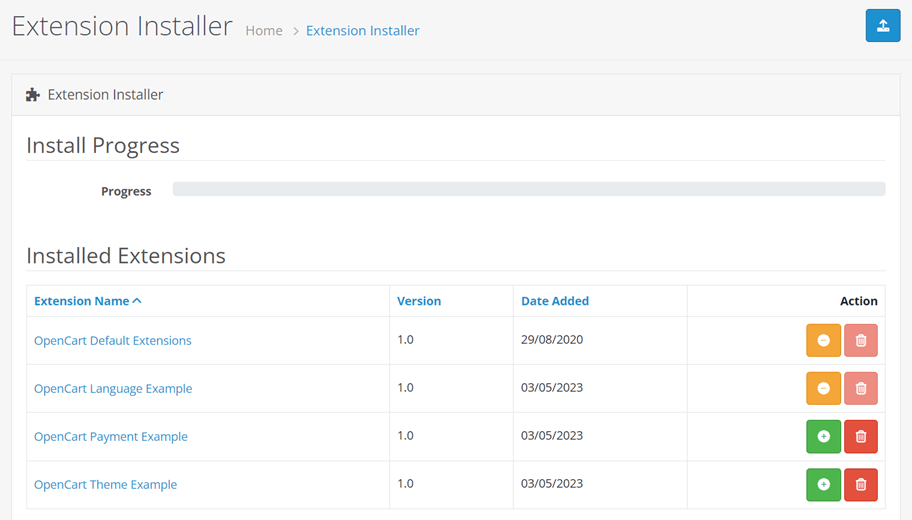Click the version 1.0 in the Default Extensions row

click(x=405, y=340)
